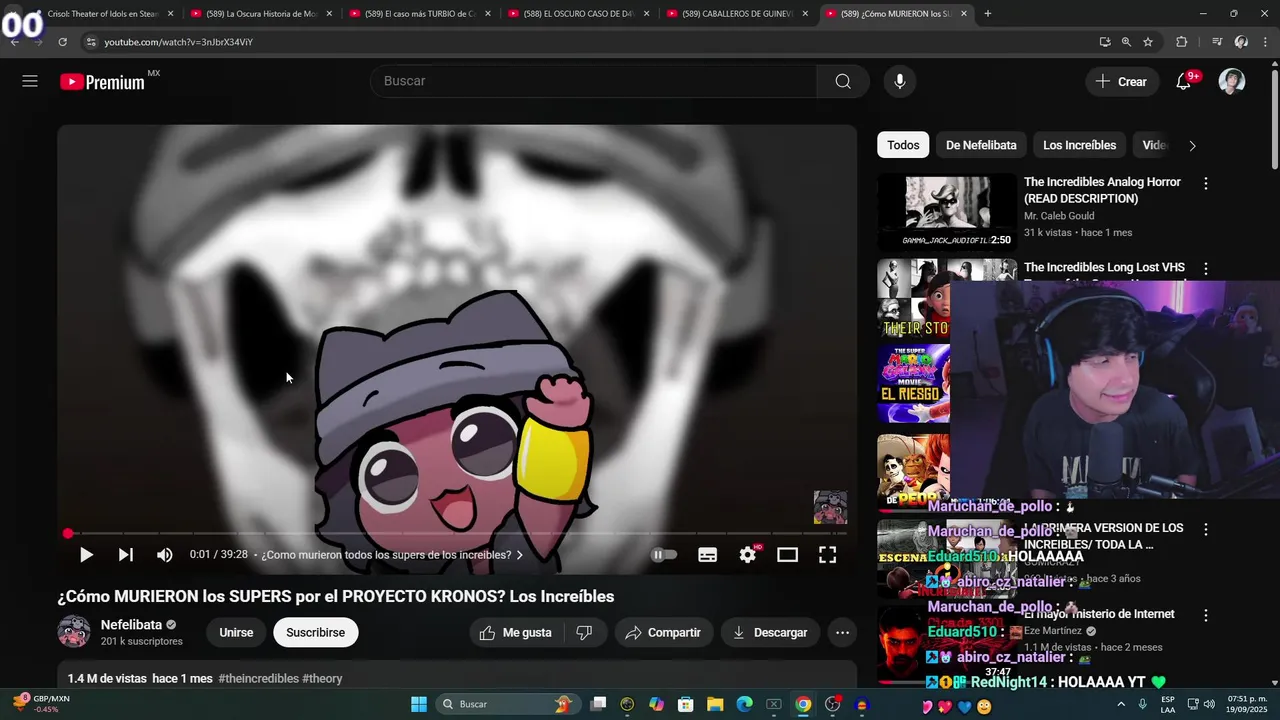Focus the Buscar search field
Viewport: 1280px width, 720px height.
(594, 81)
